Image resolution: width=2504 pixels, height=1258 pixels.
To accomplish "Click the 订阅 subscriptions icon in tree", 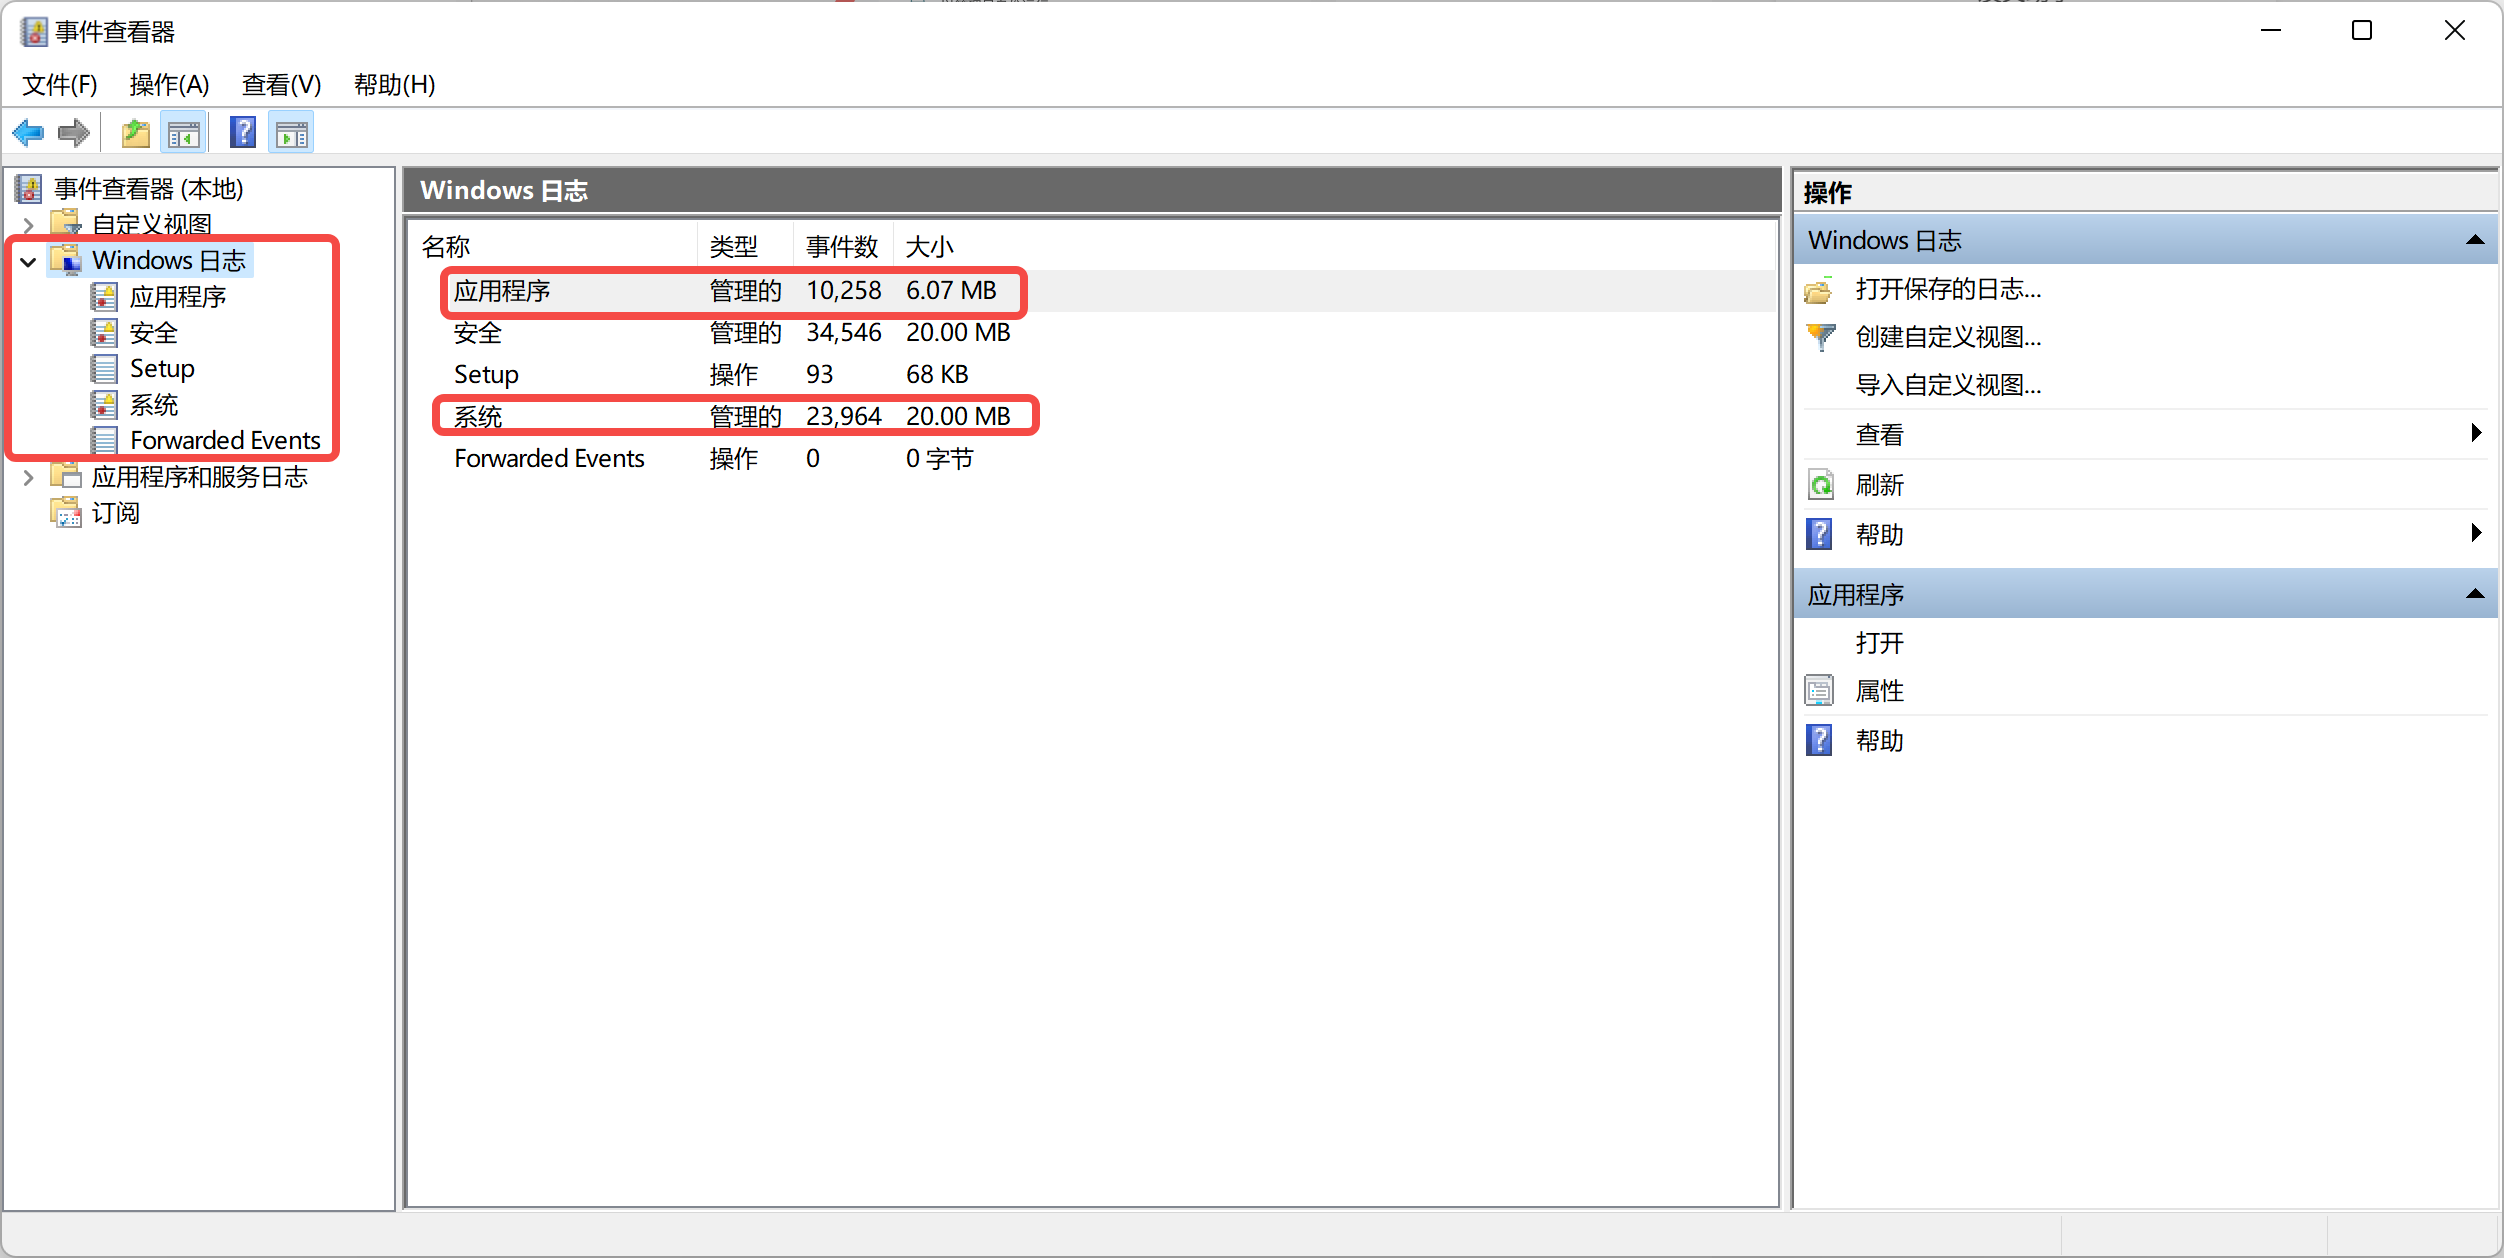I will [x=66, y=512].
